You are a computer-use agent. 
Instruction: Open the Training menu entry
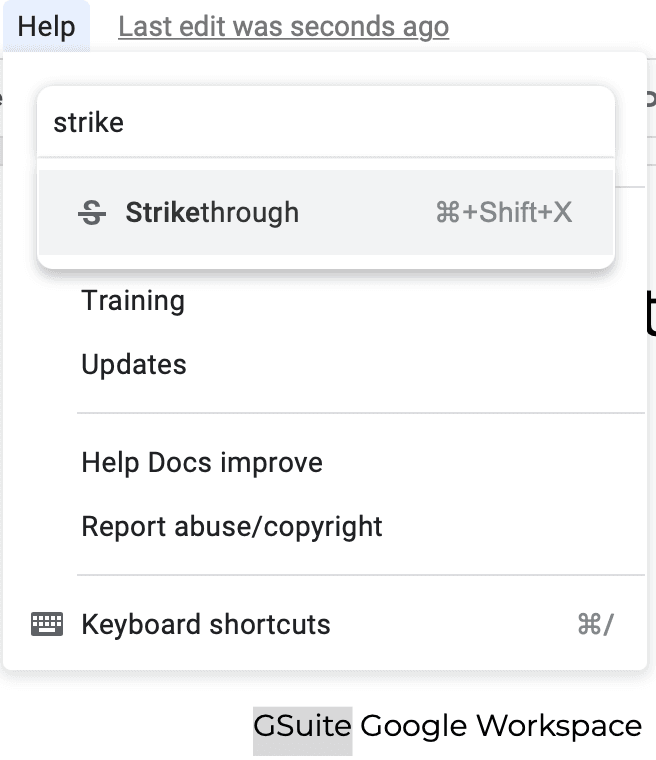[x=133, y=301]
